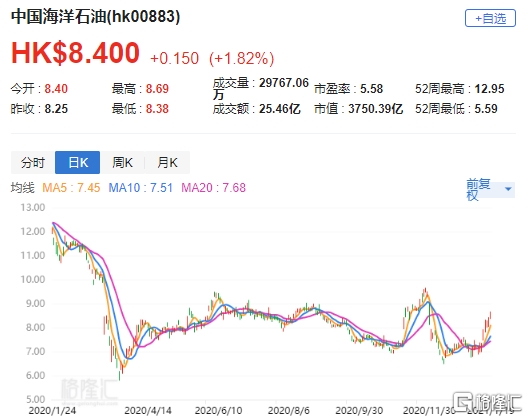This screenshot has height=419, width=528.
Task: Open the 周K weekly chart tab
Action: [x=122, y=163]
